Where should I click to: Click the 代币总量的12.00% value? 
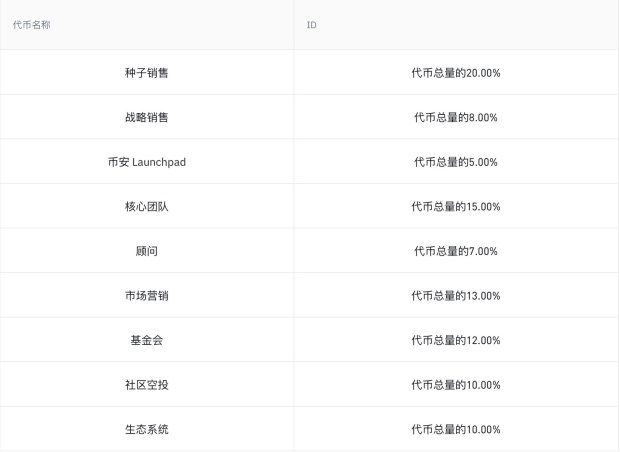(x=456, y=340)
